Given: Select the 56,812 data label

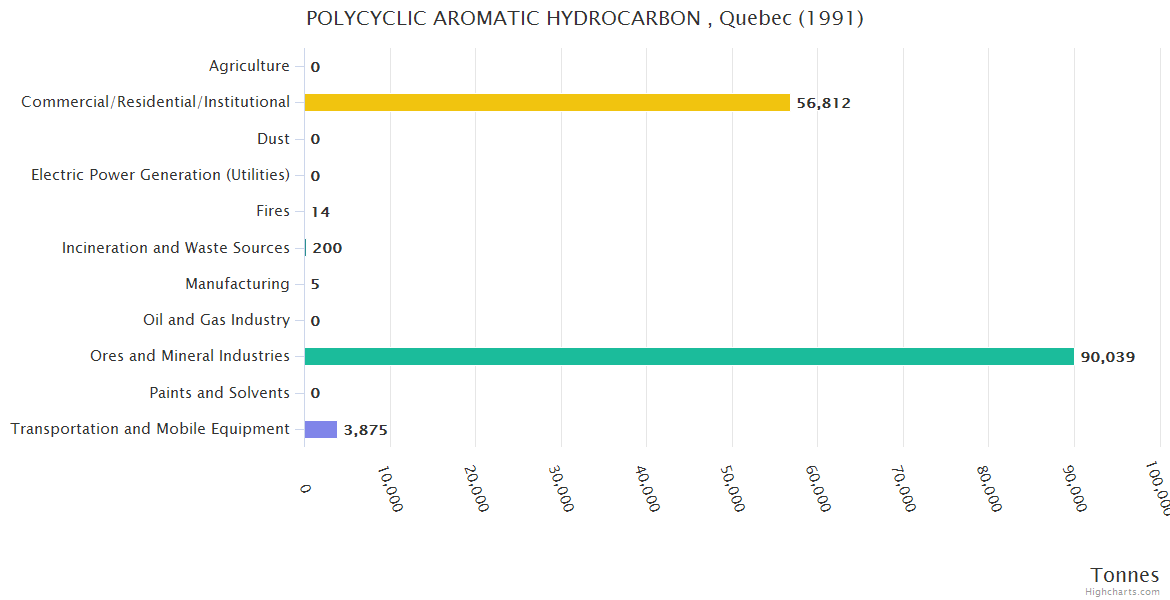Looking at the screenshot, I should (823, 103).
